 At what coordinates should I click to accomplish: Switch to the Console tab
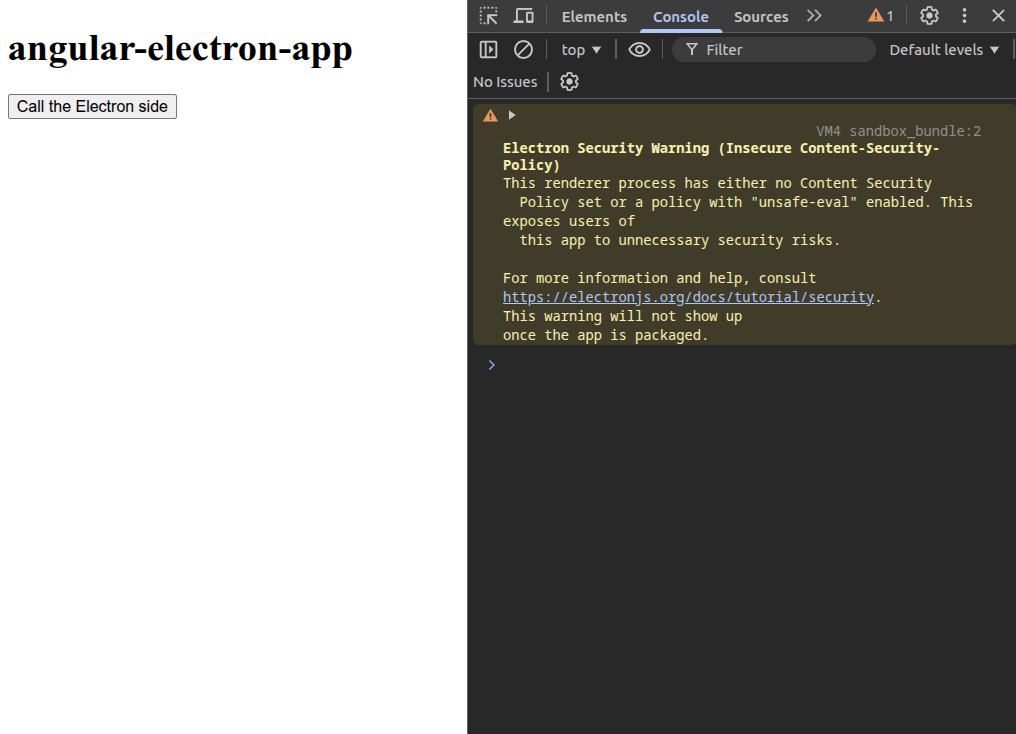(680, 17)
